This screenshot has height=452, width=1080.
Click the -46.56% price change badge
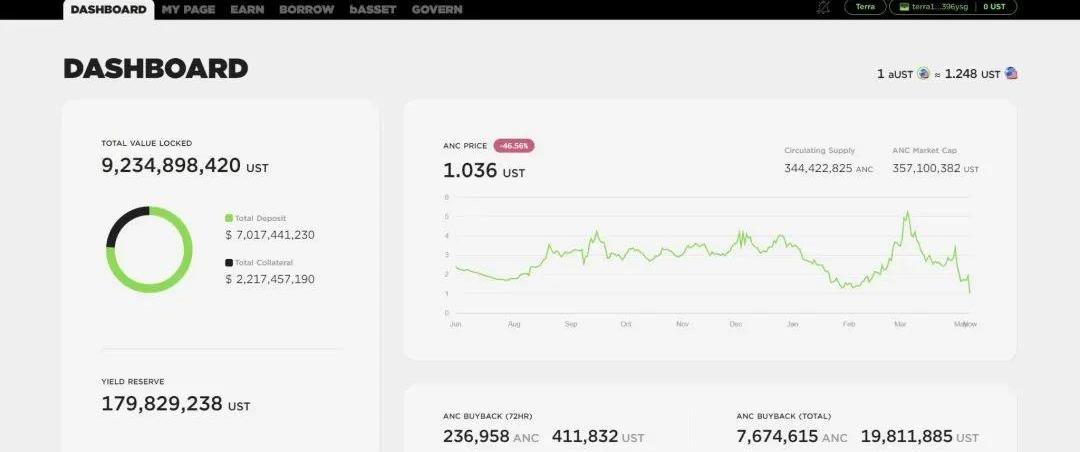point(514,146)
